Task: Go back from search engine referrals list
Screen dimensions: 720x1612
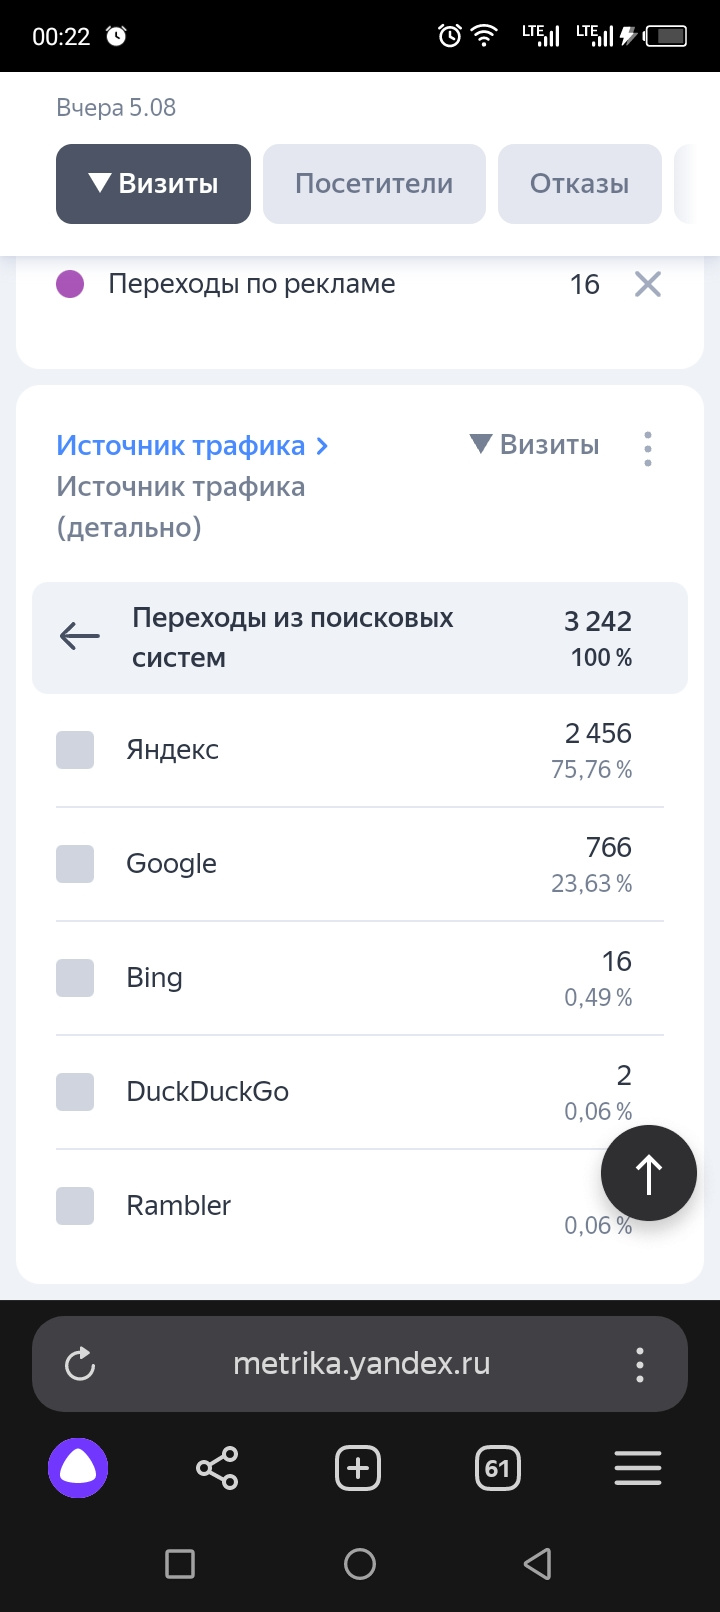Action: coord(80,636)
